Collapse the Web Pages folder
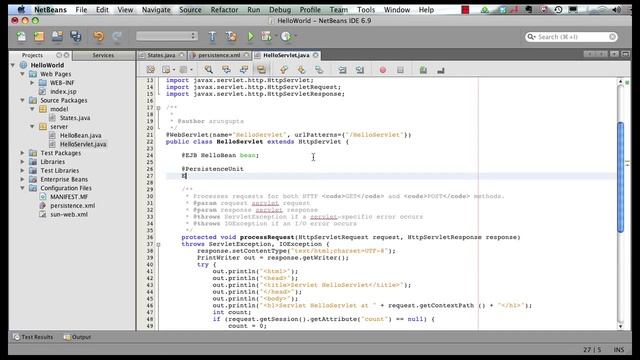This screenshot has height=360, width=640. (x=22, y=74)
